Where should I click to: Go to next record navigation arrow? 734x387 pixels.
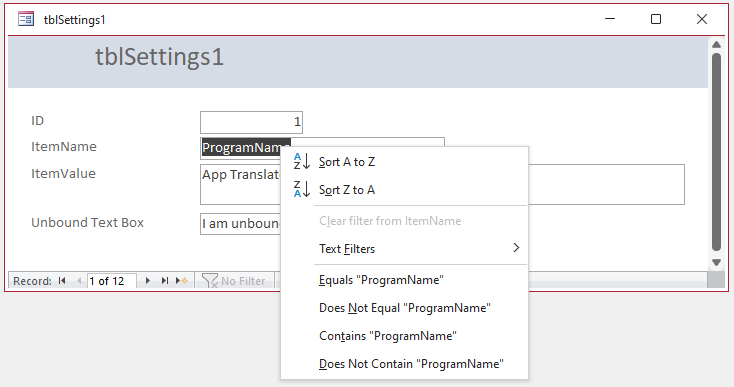147,281
